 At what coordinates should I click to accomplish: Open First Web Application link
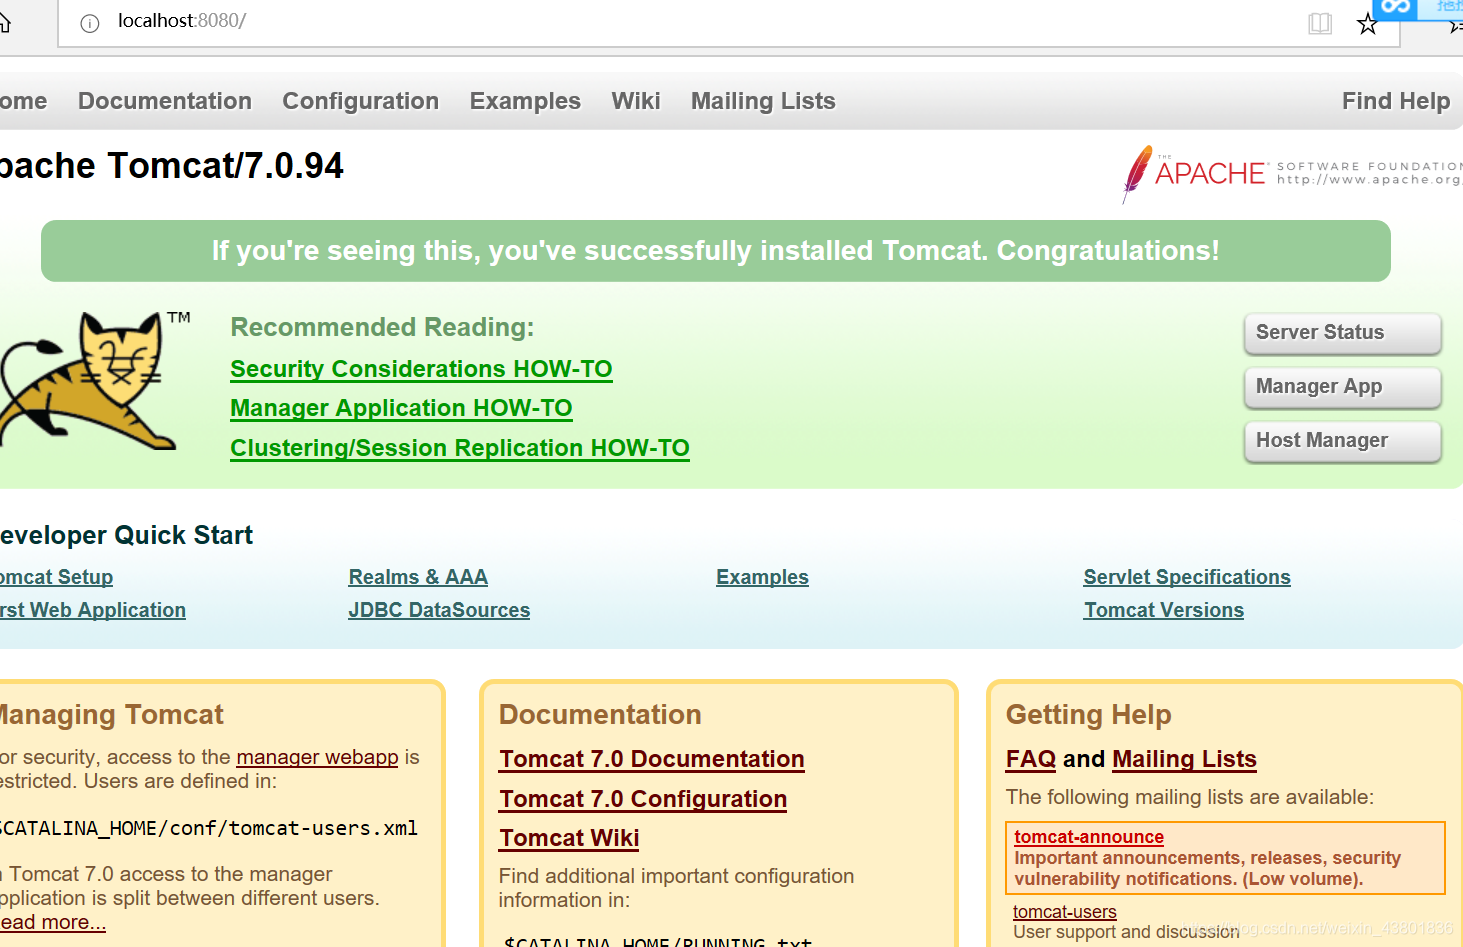(x=92, y=610)
